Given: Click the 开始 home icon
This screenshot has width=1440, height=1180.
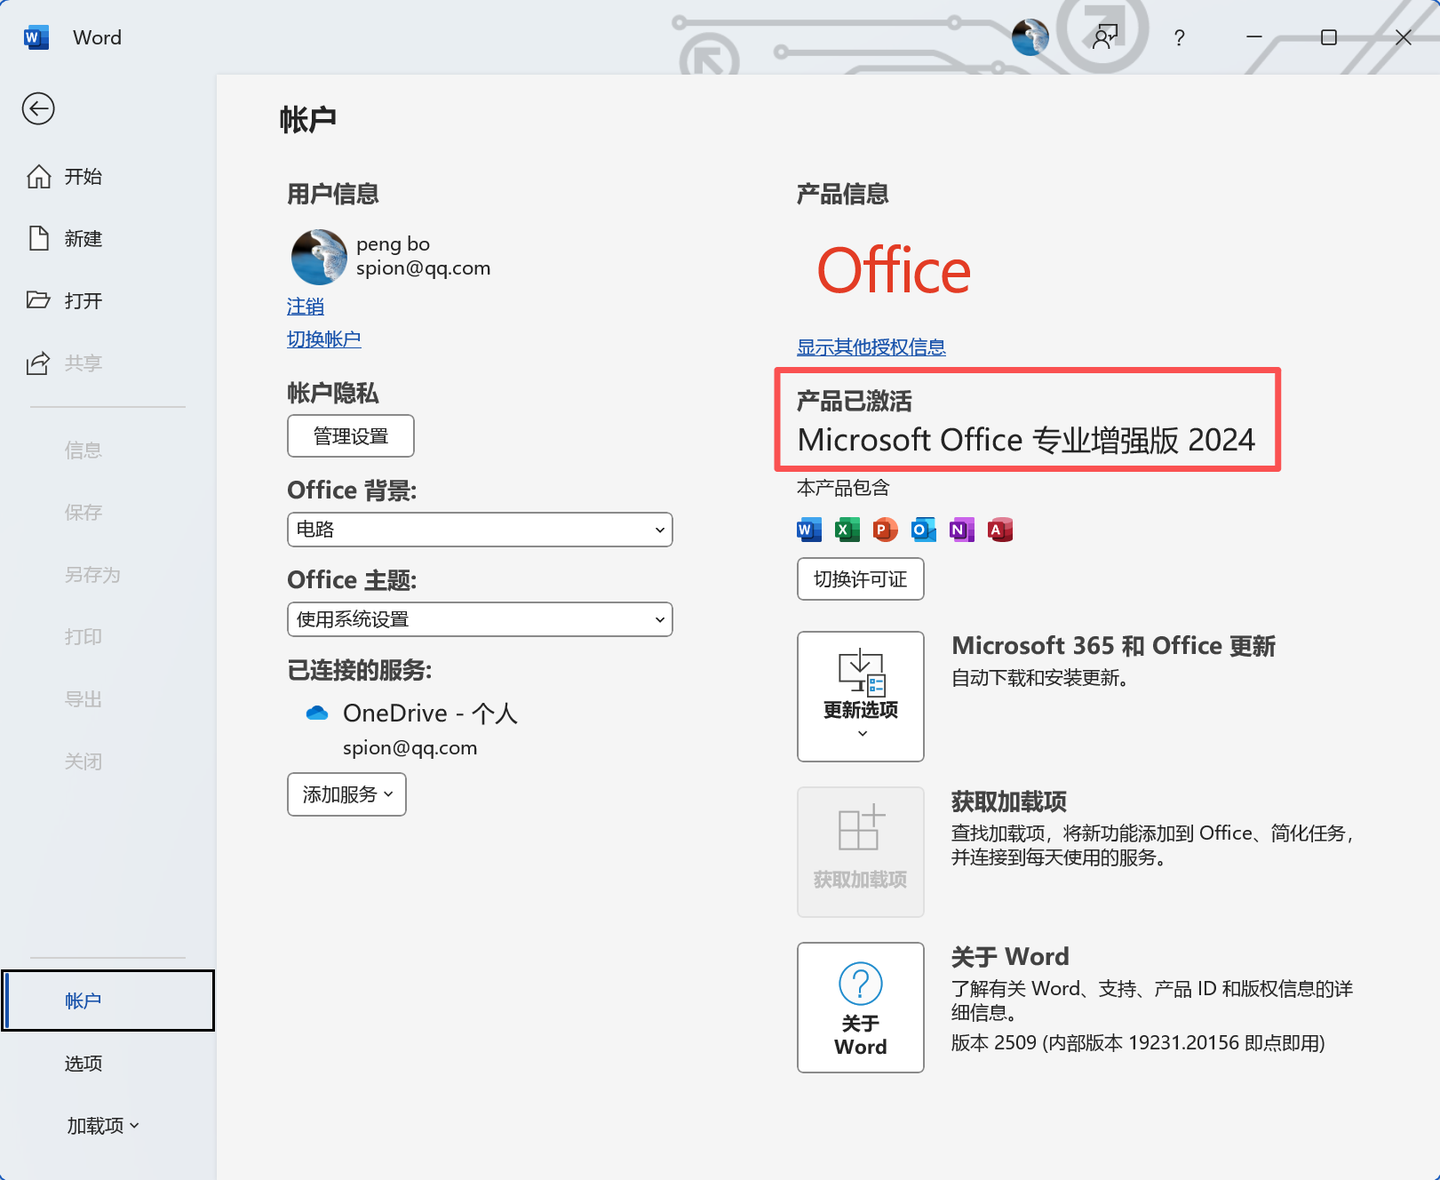Looking at the screenshot, I should (39, 177).
